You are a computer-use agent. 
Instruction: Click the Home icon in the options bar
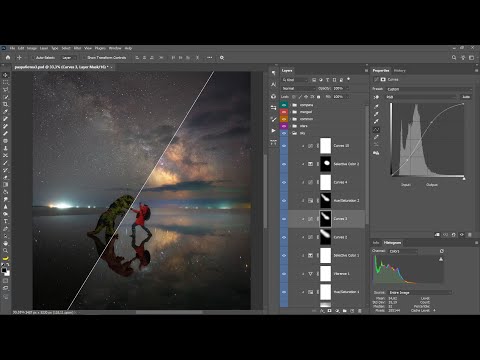pyautogui.click(x=8, y=57)
